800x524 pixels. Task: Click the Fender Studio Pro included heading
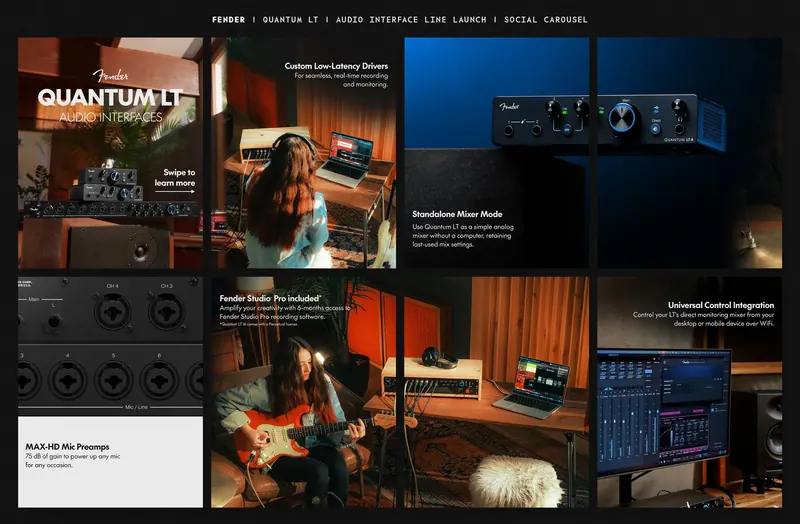[x=270, y=298]
